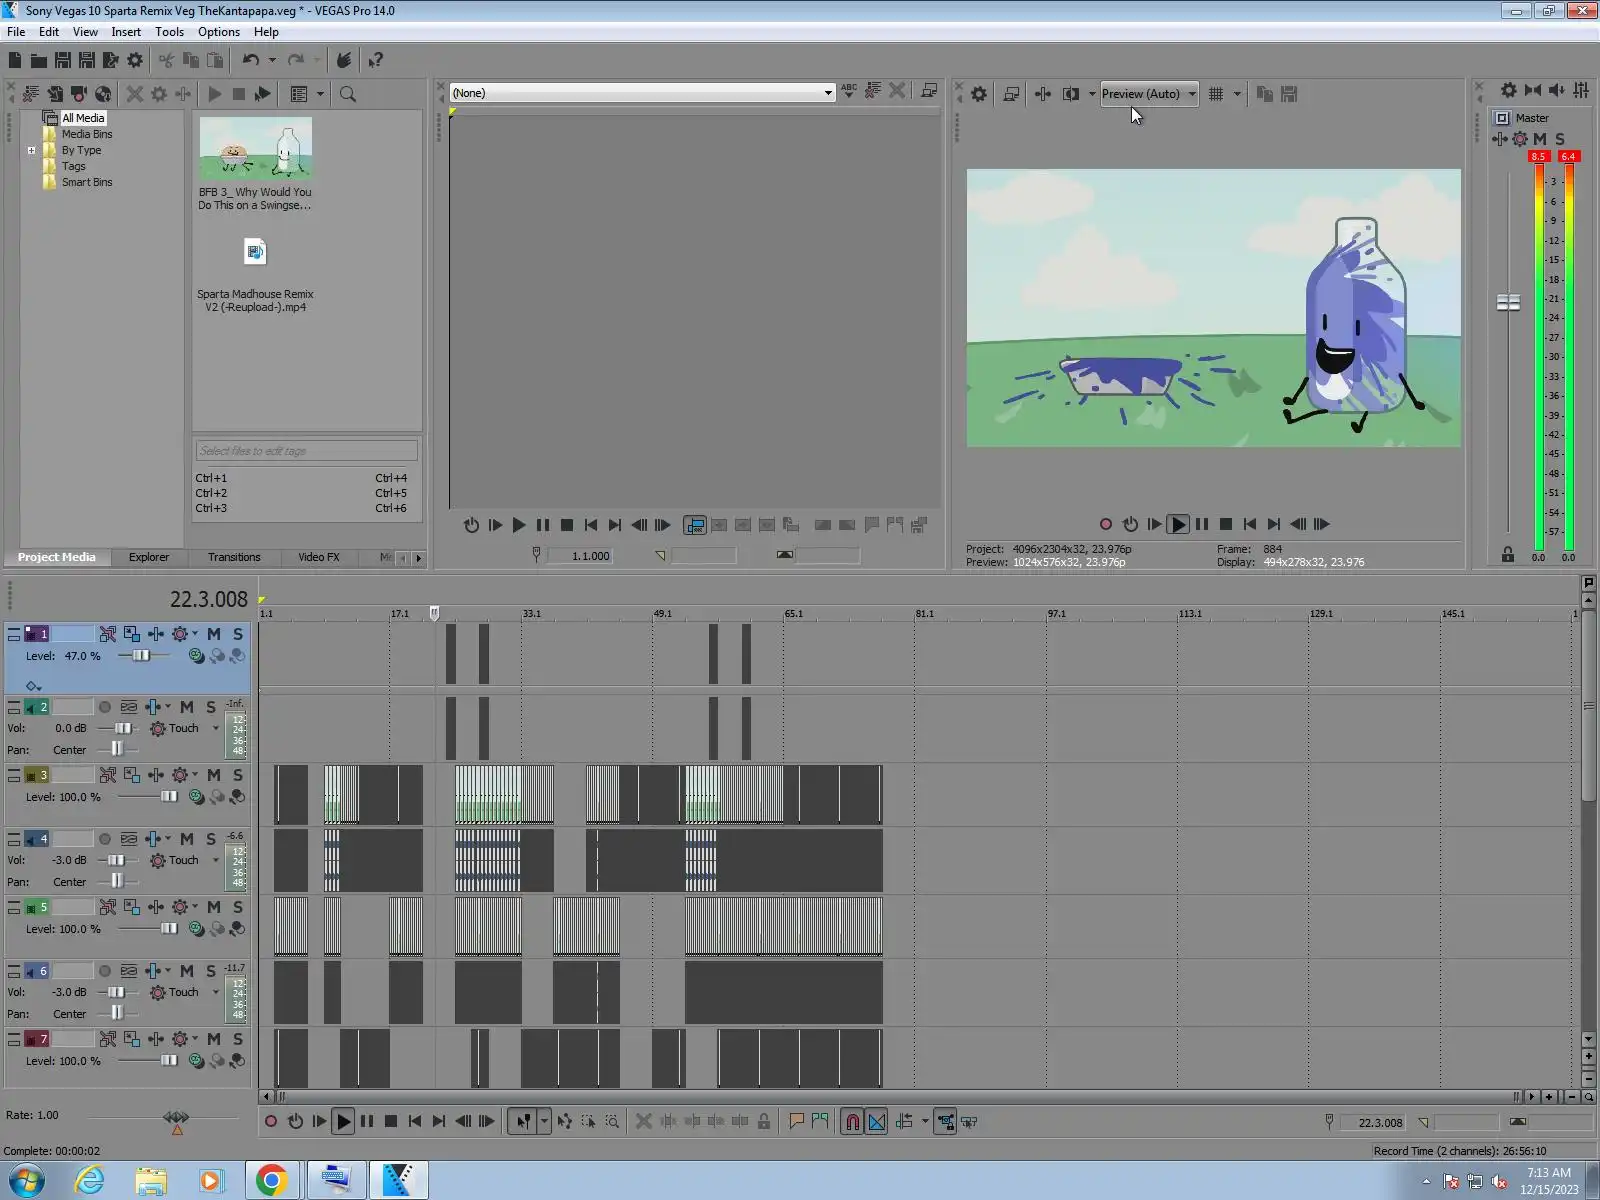Image resolution: width=1600 pixels, height=1200 pixels.
Task: Toggle the overlays grid icon in preview
Action: pyautogui.click(x=1216, y=94)
